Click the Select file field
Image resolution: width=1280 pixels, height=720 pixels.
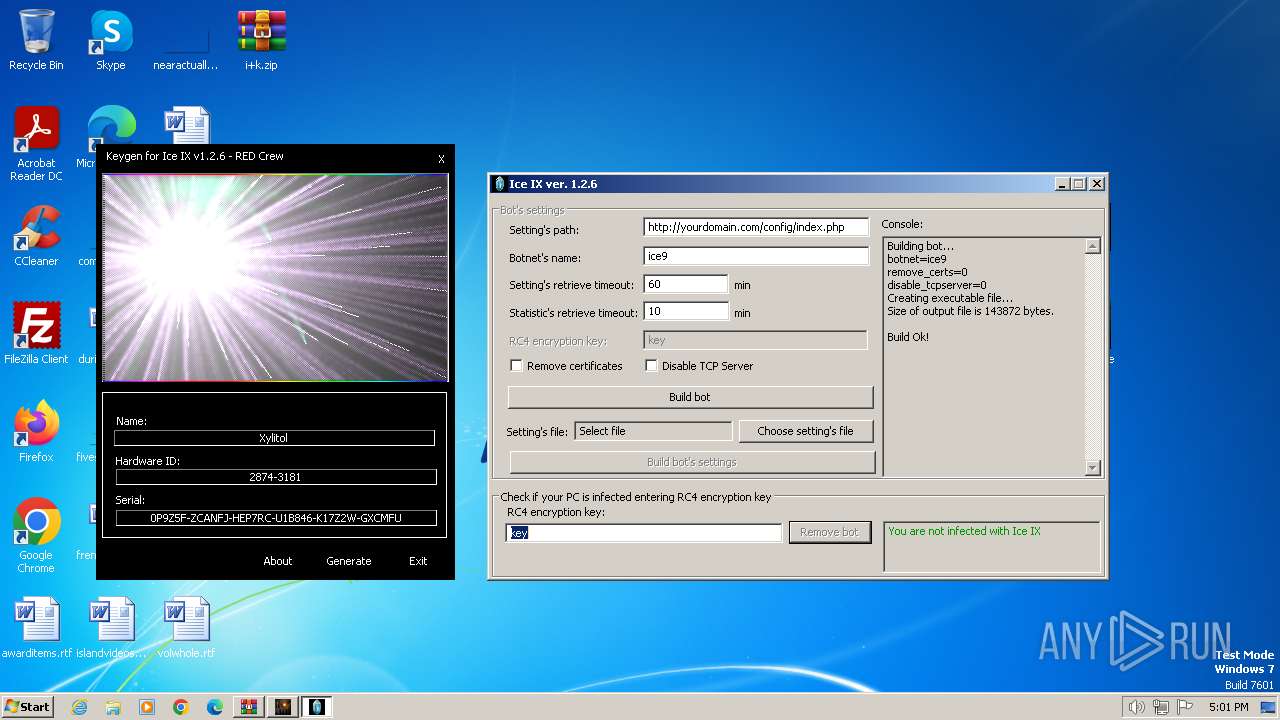[x=654, y=431]
